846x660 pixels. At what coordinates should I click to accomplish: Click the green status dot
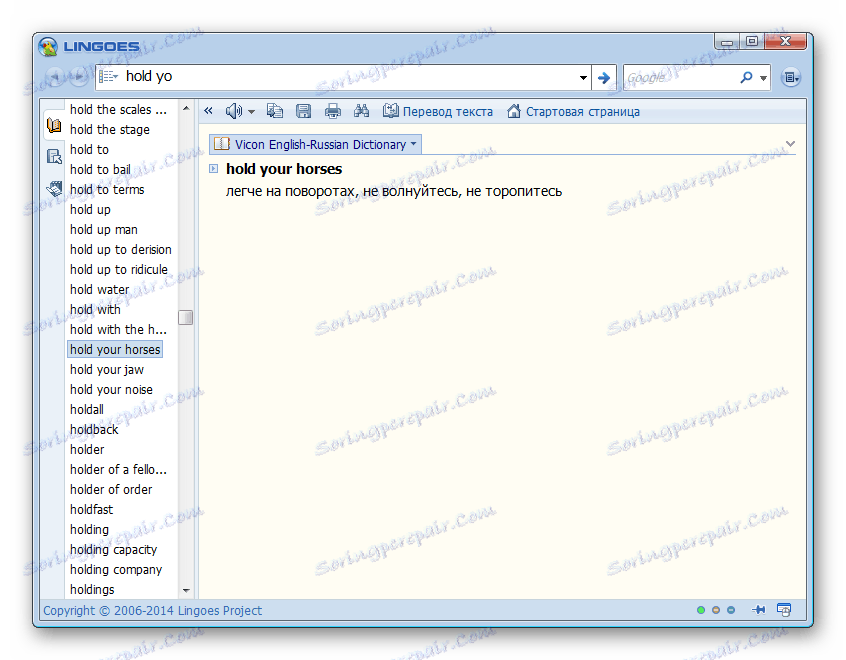point(701,610)
